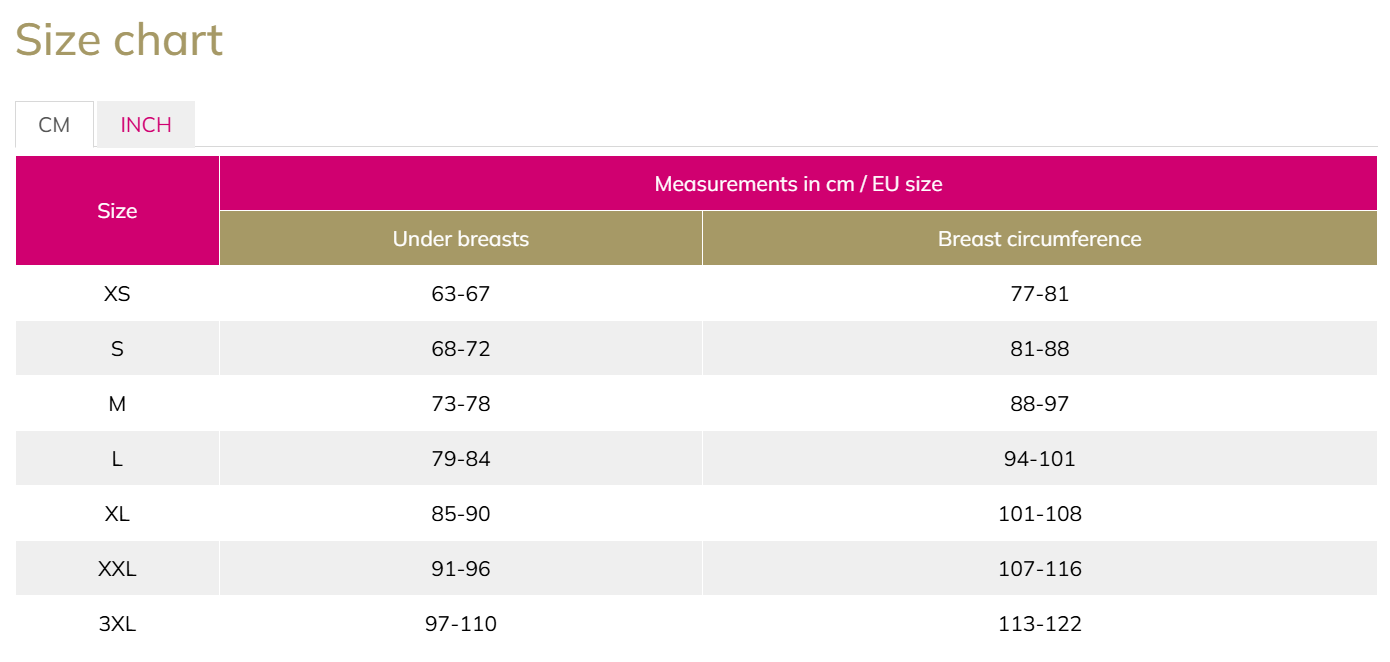Select the XS size row label
1390x662 pixels.
click(117, 294)
